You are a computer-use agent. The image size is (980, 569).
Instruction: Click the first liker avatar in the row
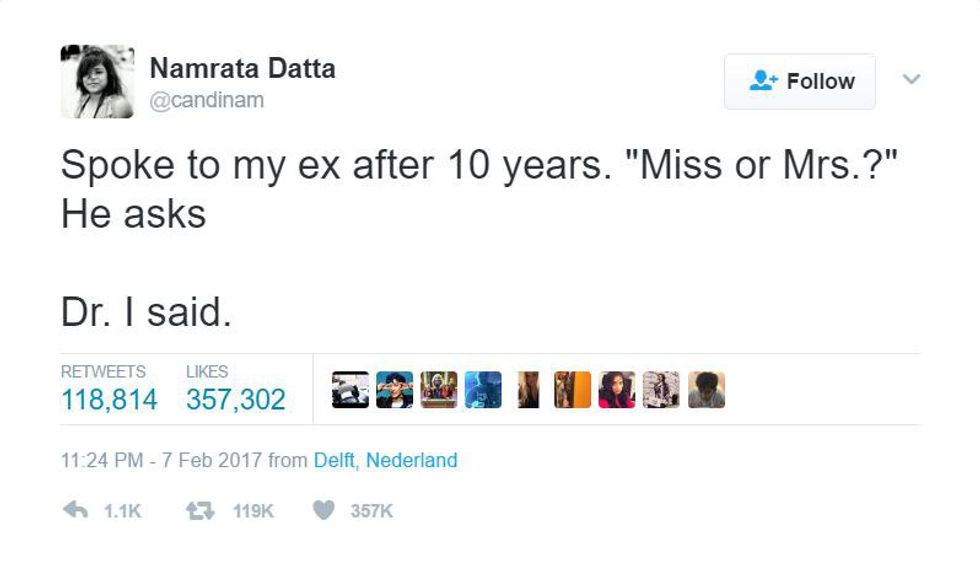pyautogui.click(x=350, y=390)
